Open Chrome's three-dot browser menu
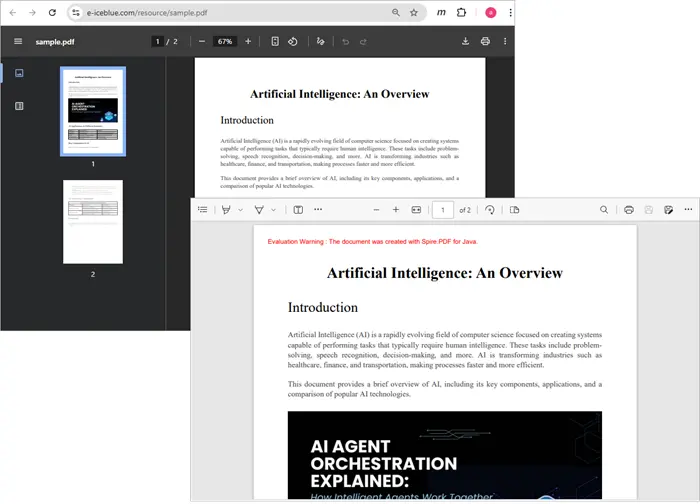The height and width of the screenshot is (504, 700). click(509, 12)
